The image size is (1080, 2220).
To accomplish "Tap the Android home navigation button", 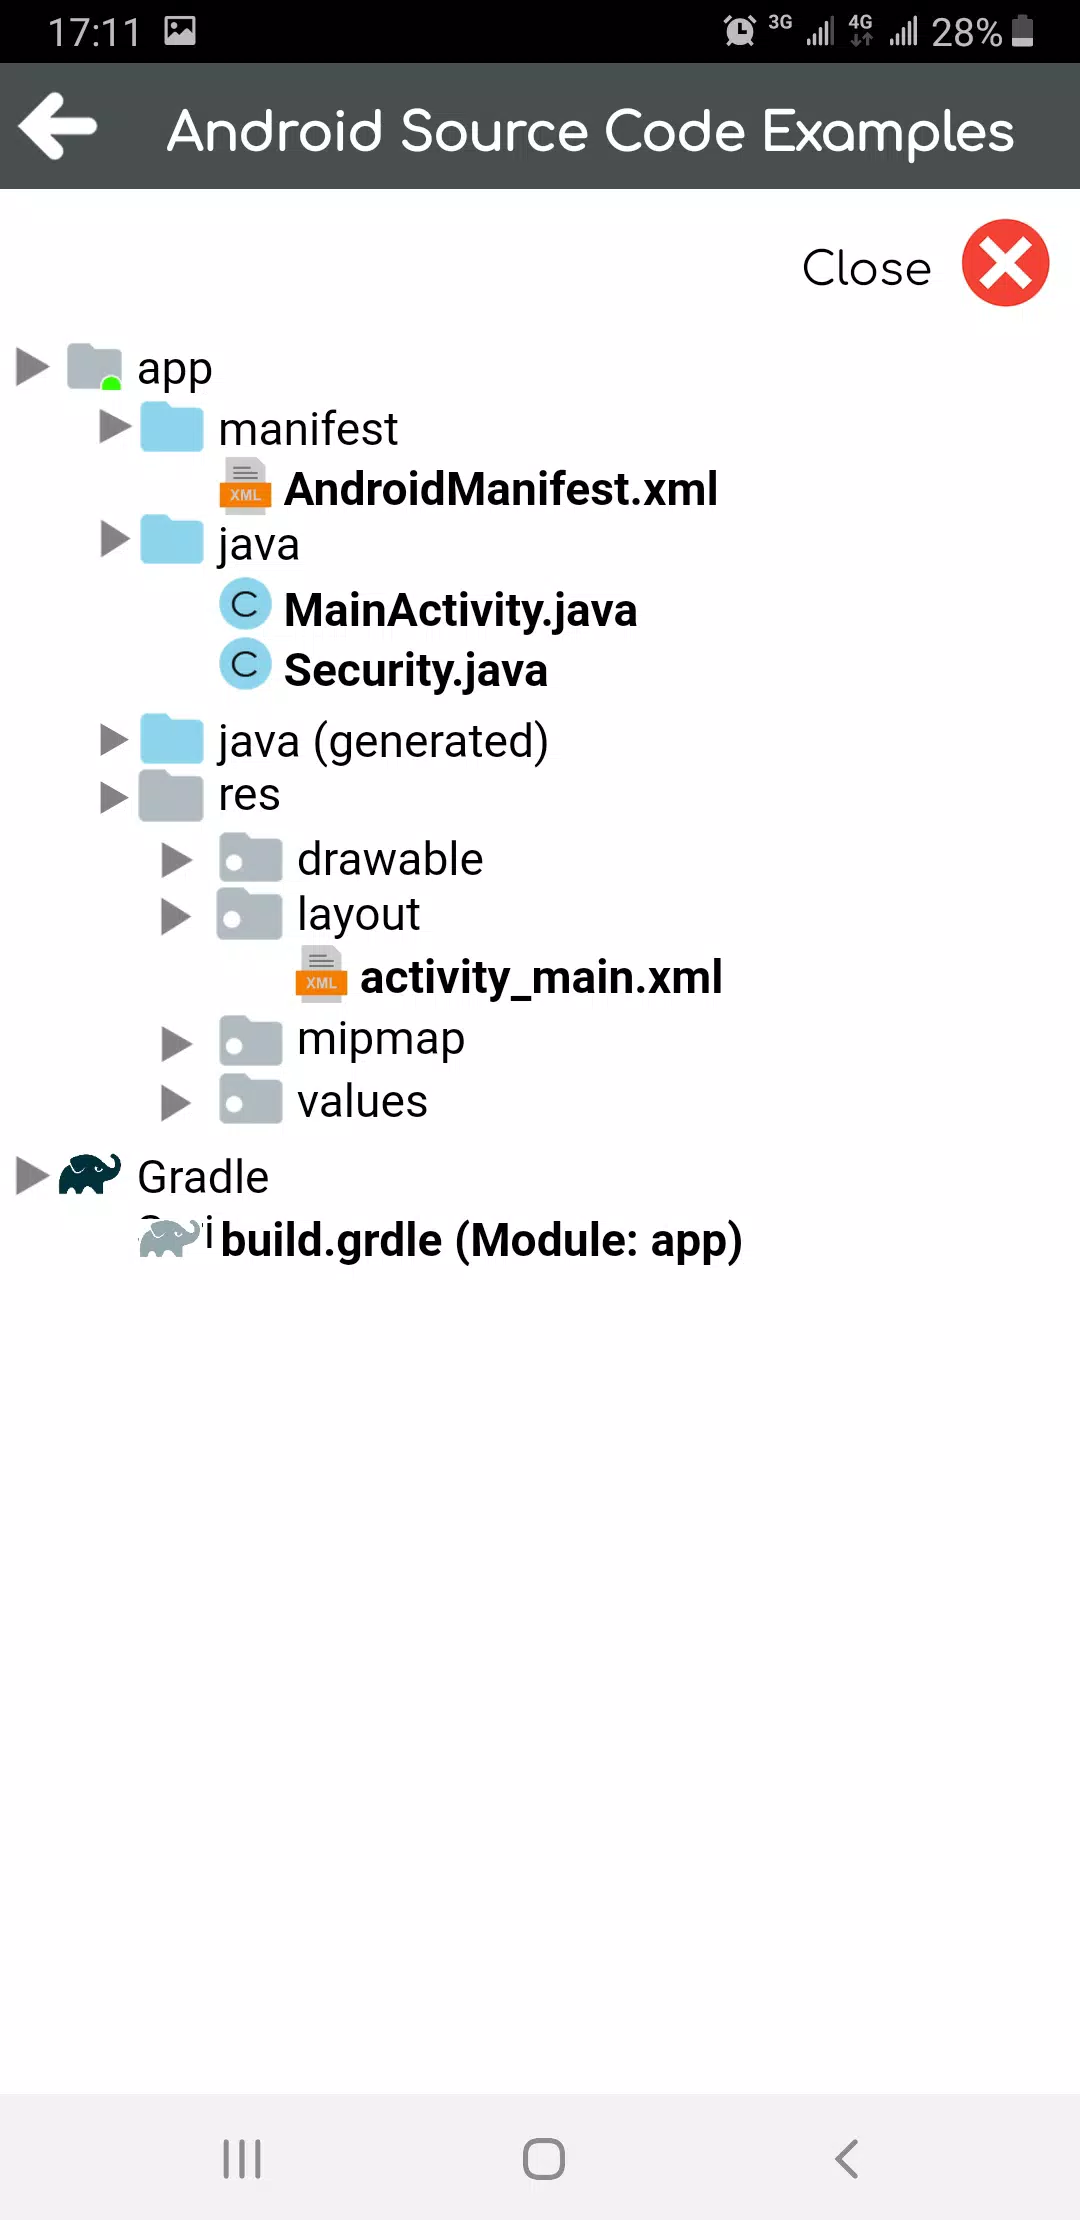I will (x=544, y=2159).
